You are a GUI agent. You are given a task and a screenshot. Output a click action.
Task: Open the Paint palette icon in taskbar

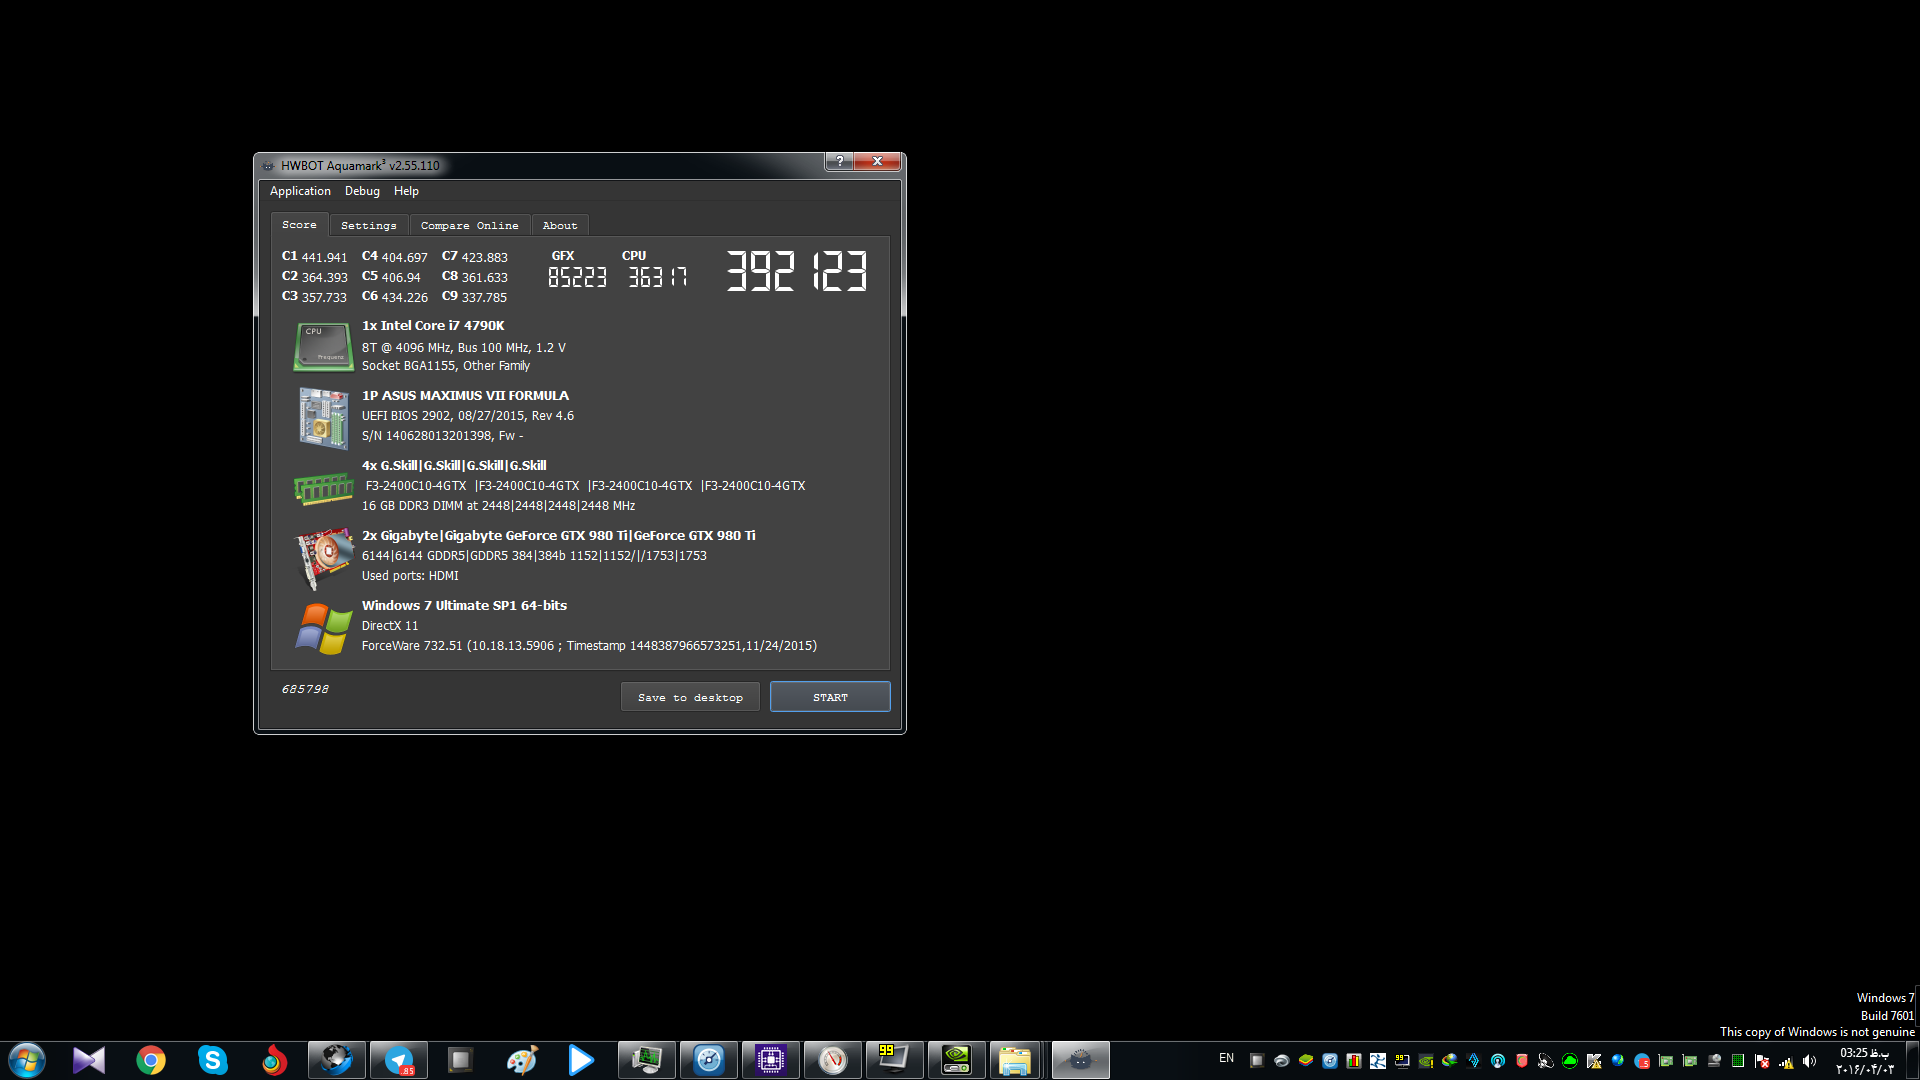point(522,1060)
